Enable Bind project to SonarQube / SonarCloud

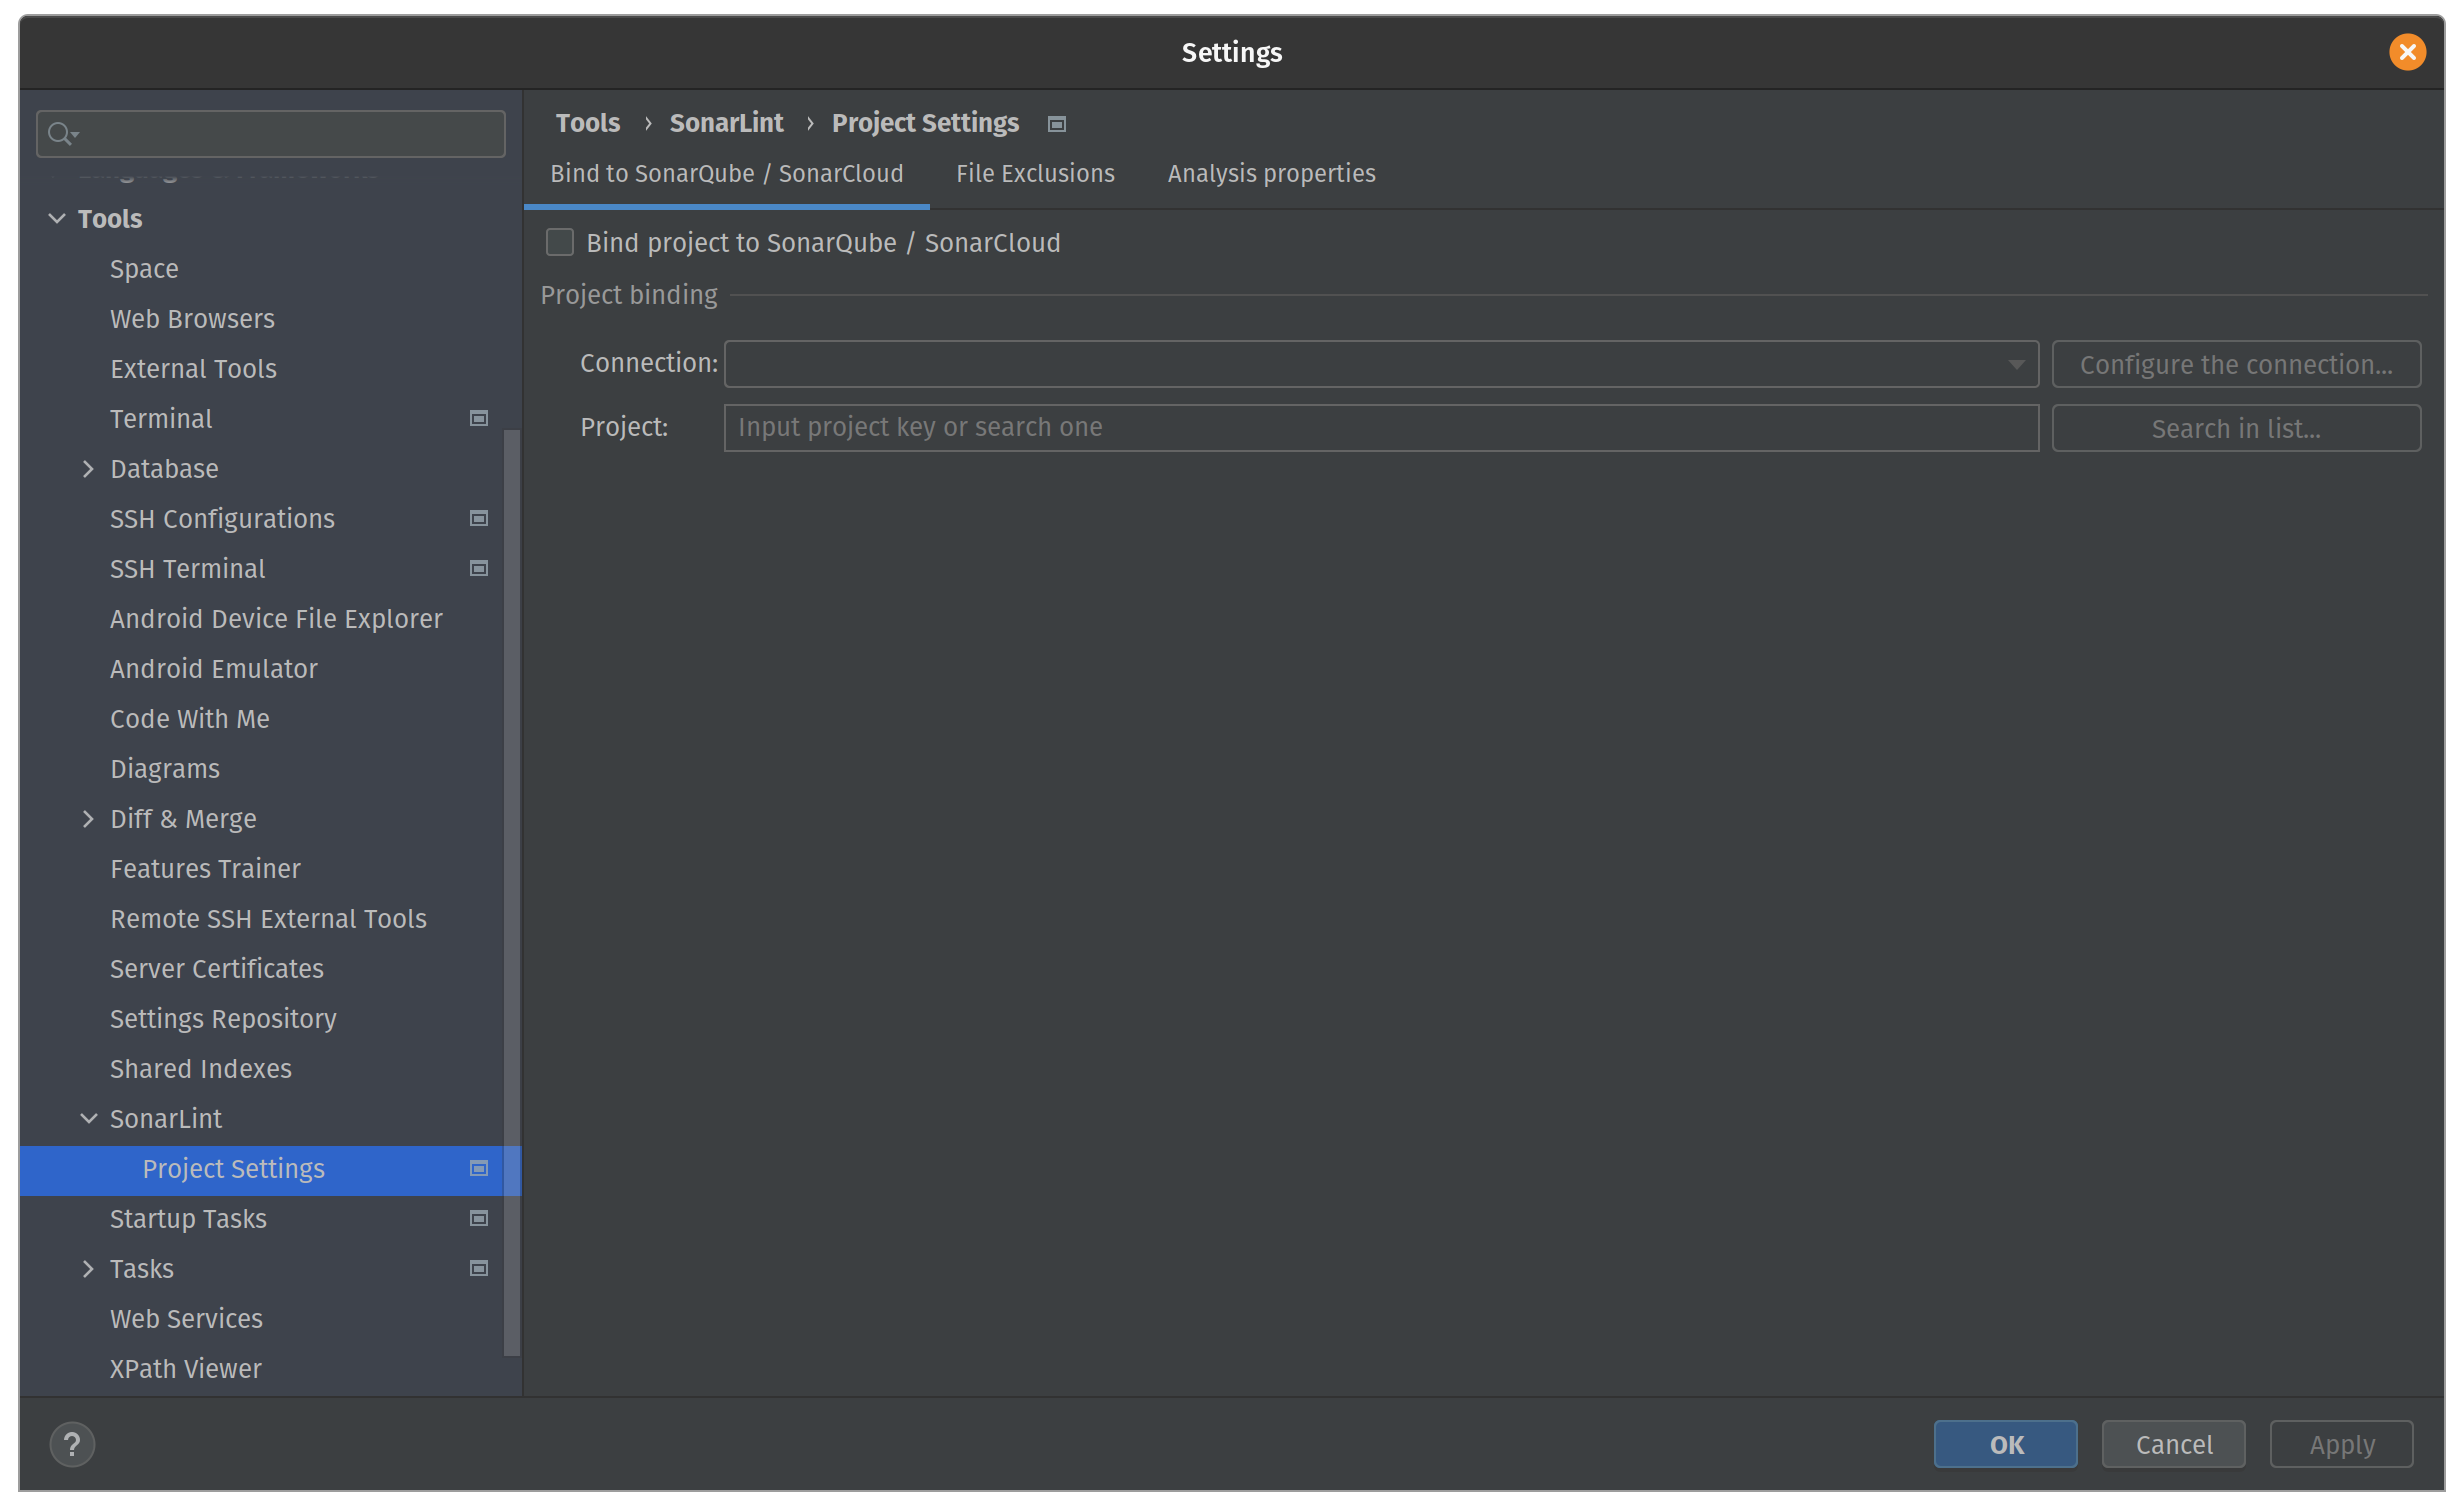(561, 242)
